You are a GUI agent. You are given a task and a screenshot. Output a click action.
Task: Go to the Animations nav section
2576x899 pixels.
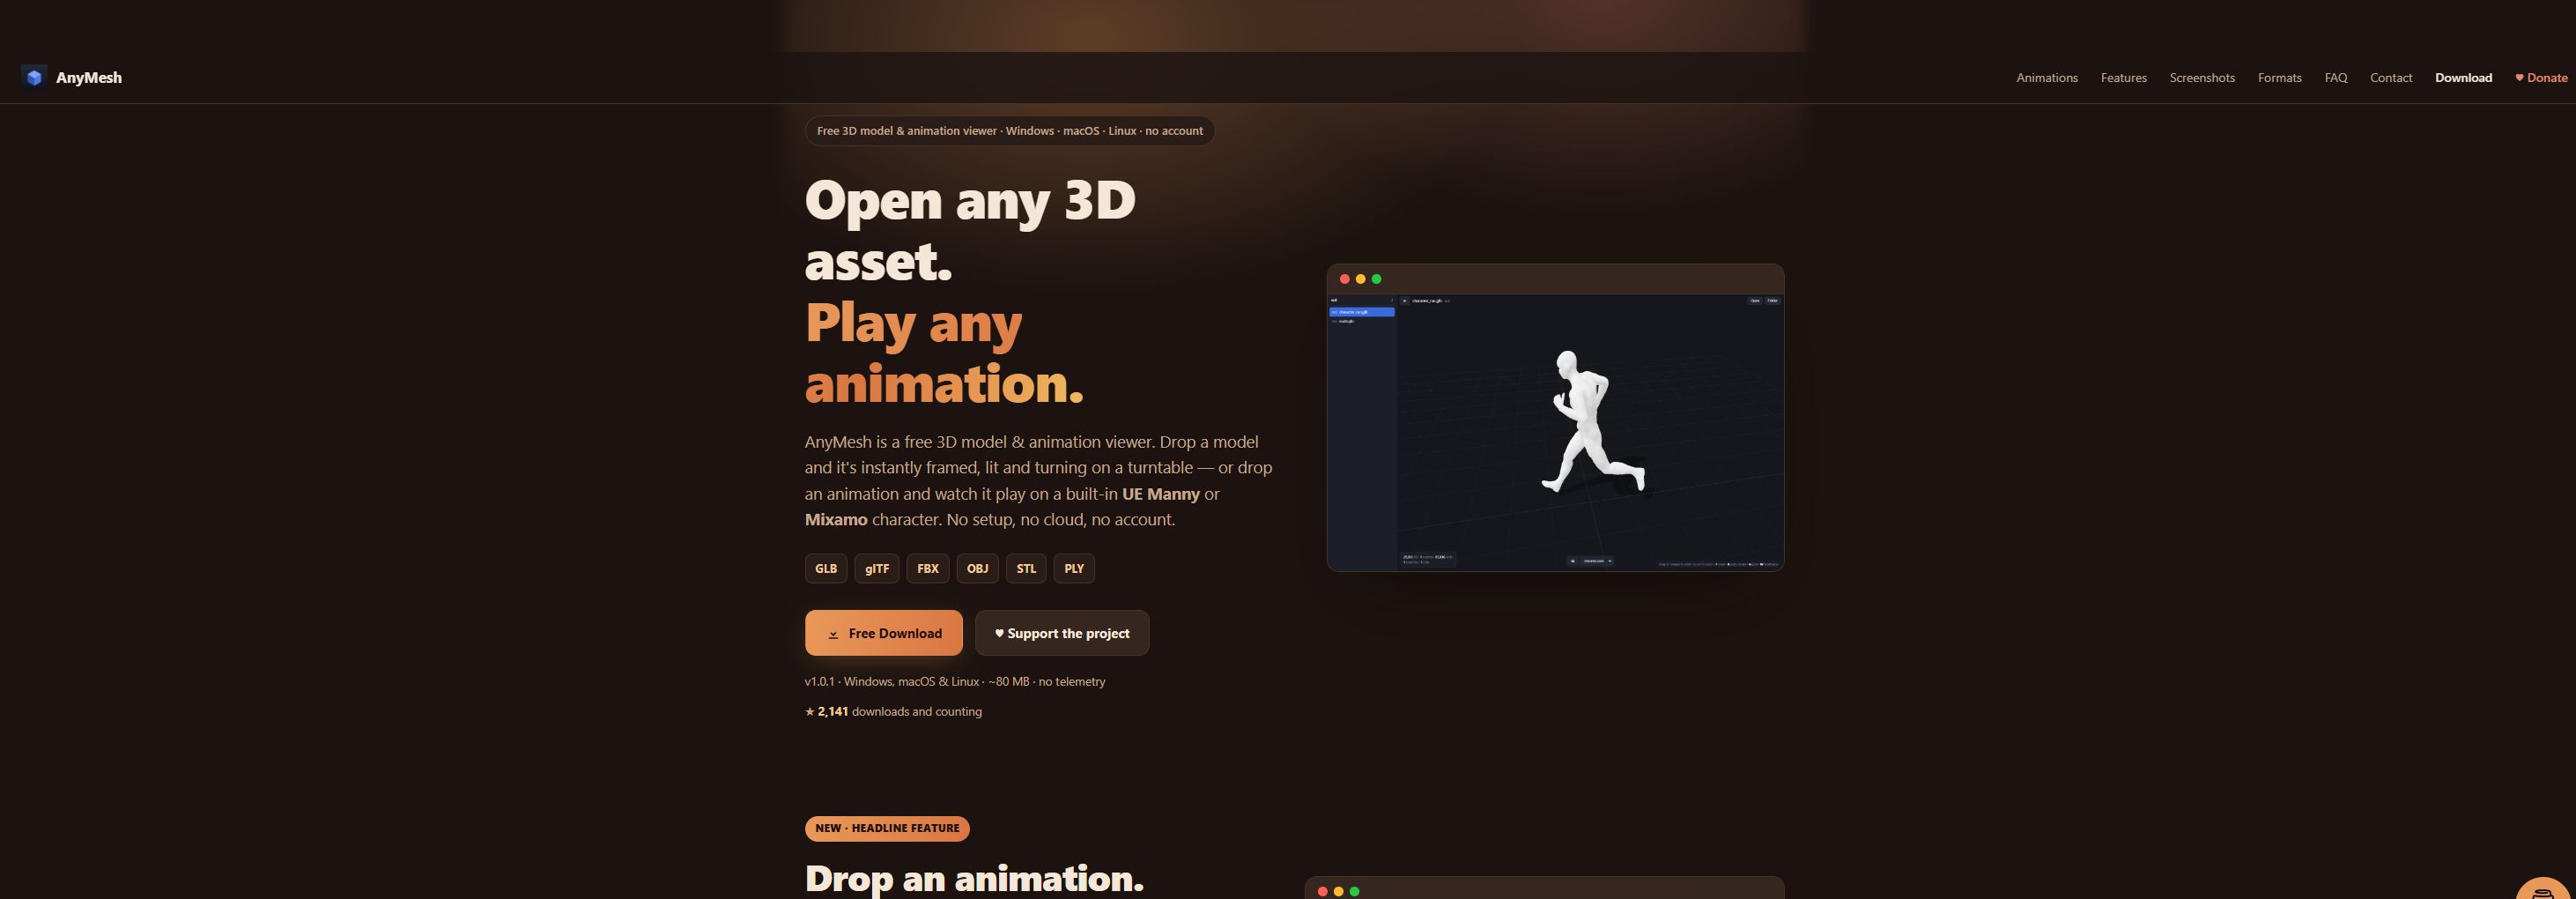2046,77
